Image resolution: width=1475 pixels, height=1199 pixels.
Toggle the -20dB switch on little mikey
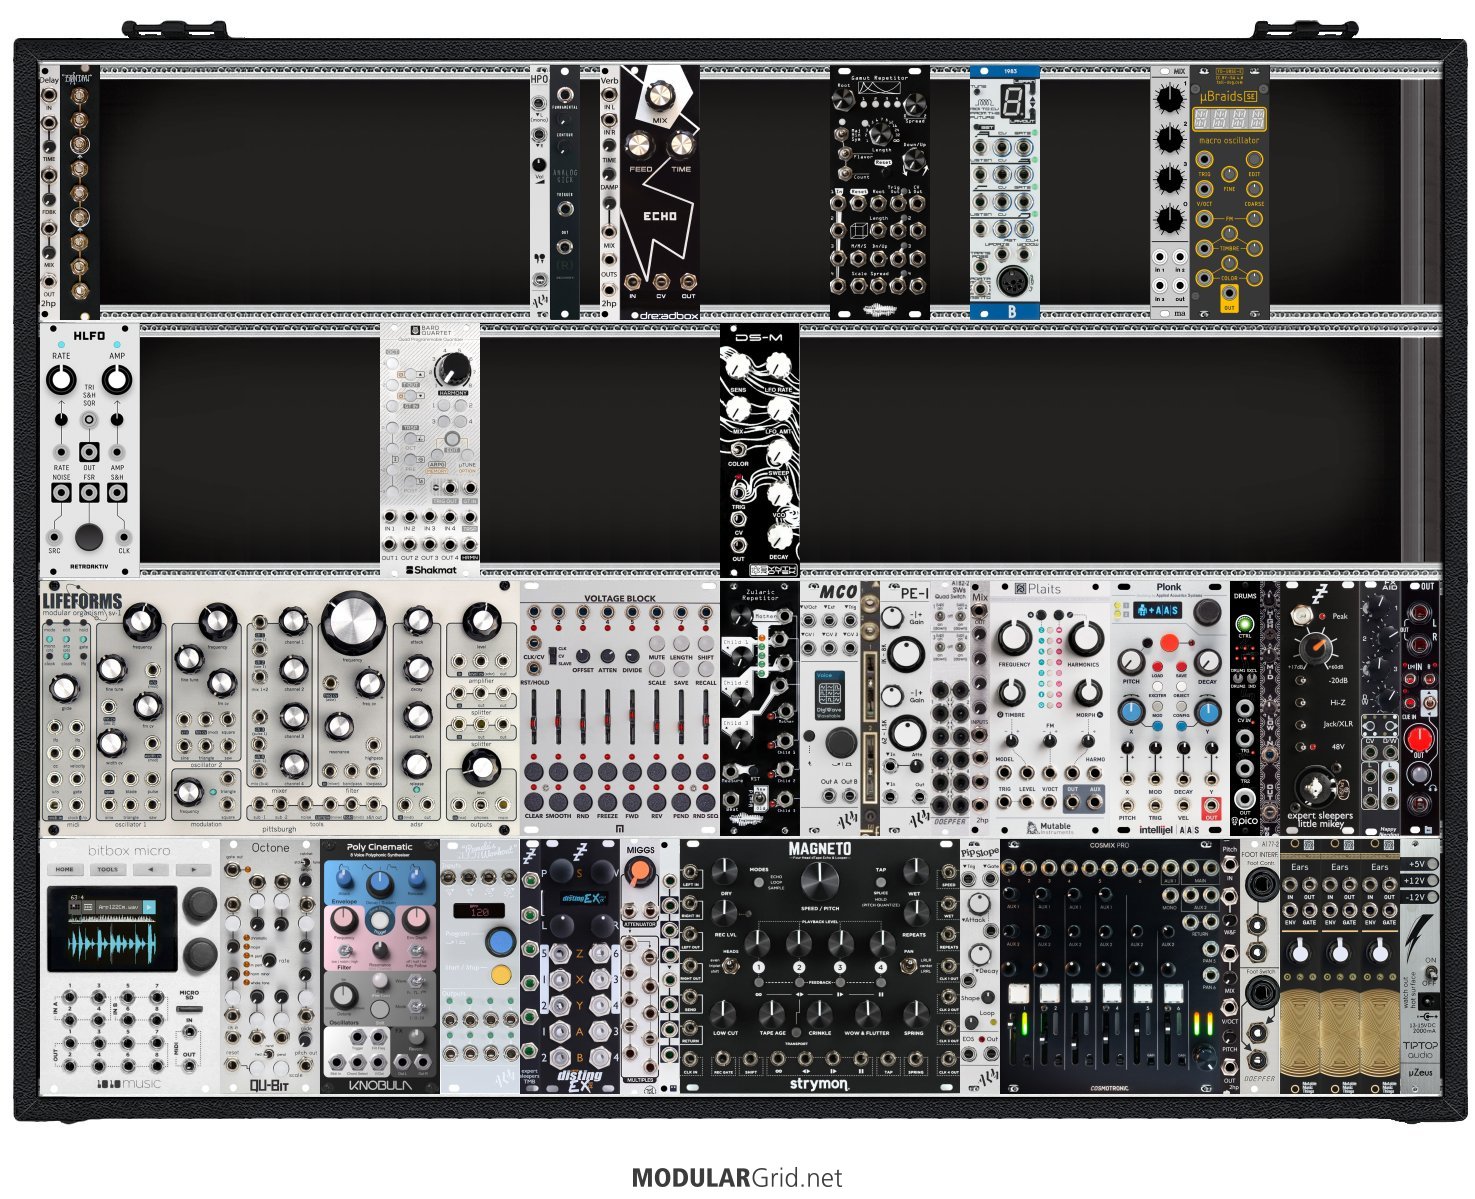1303,680
